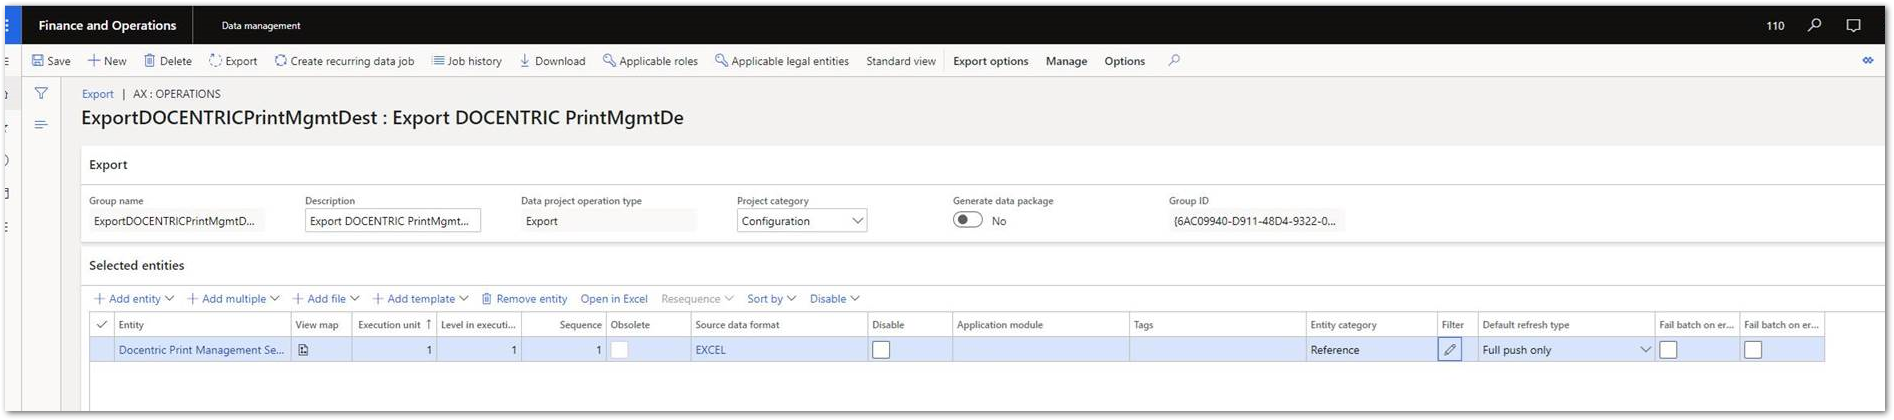Open Applicable roles
This screenshot has height=420, width=1894.
[x=650, y=61]
